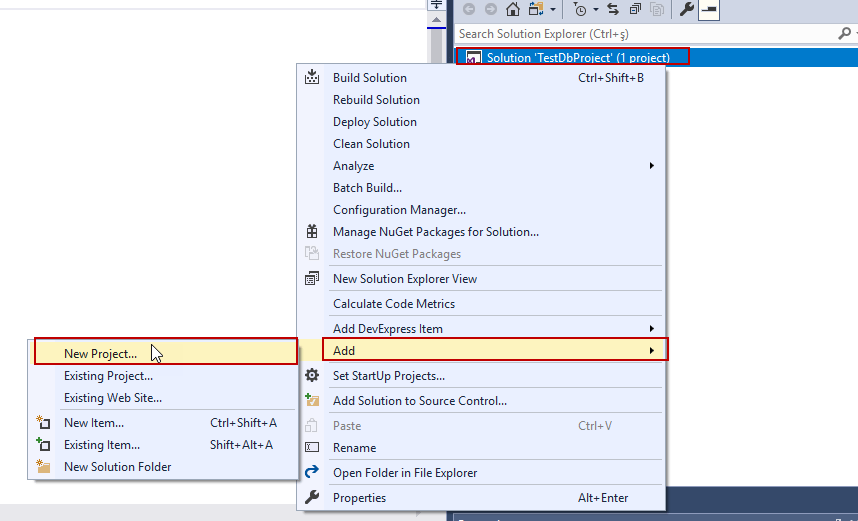This screenshot has width=858, height=521.
Task: Open Set StartUp Projects
Action: click(481, 375)
